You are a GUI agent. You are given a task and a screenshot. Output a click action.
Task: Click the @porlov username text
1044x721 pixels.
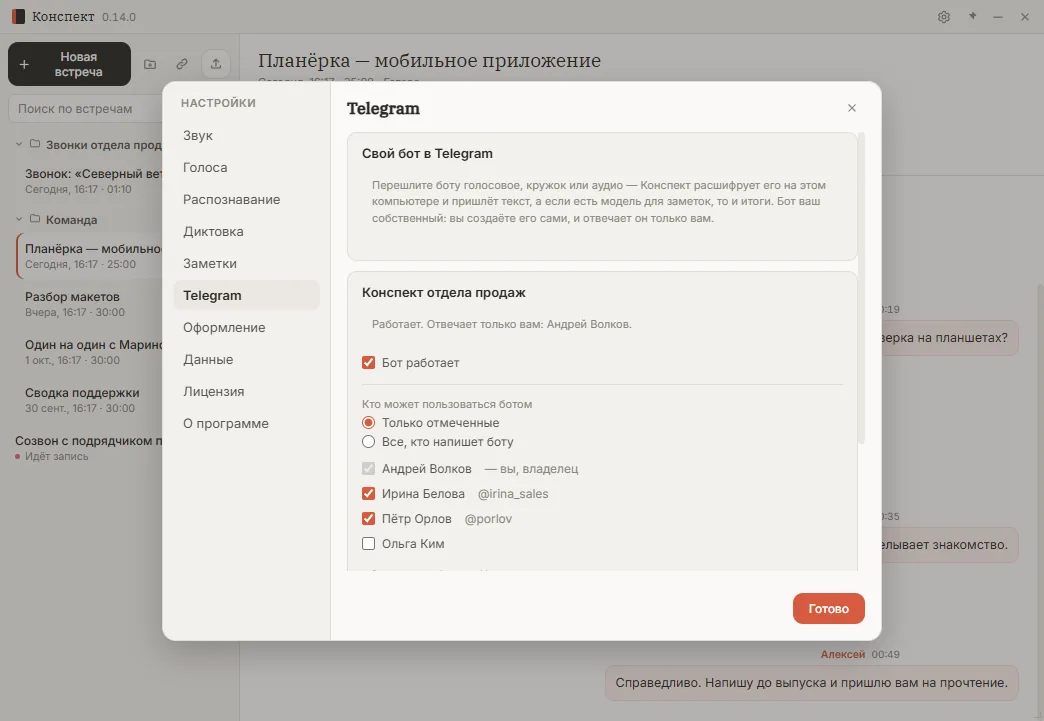click(x=488, y=519)
